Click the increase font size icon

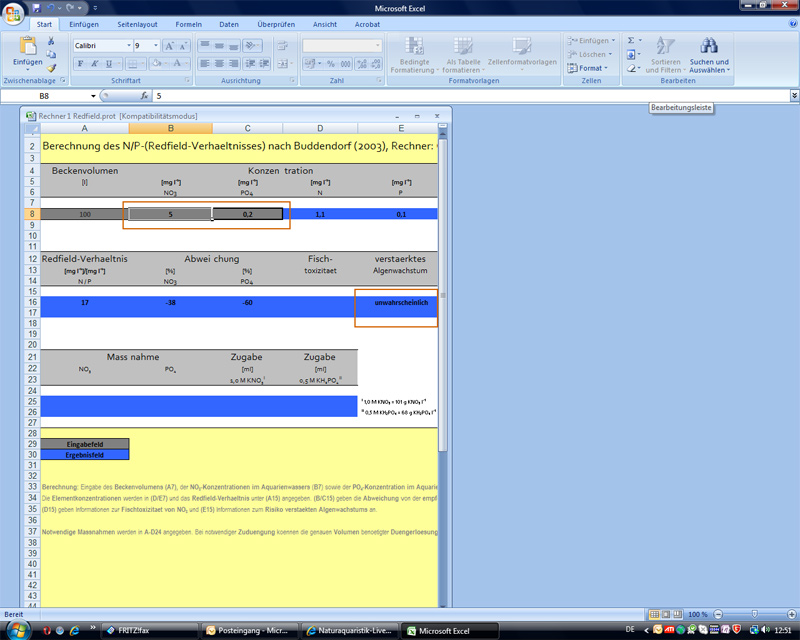[x=169, y=46]
